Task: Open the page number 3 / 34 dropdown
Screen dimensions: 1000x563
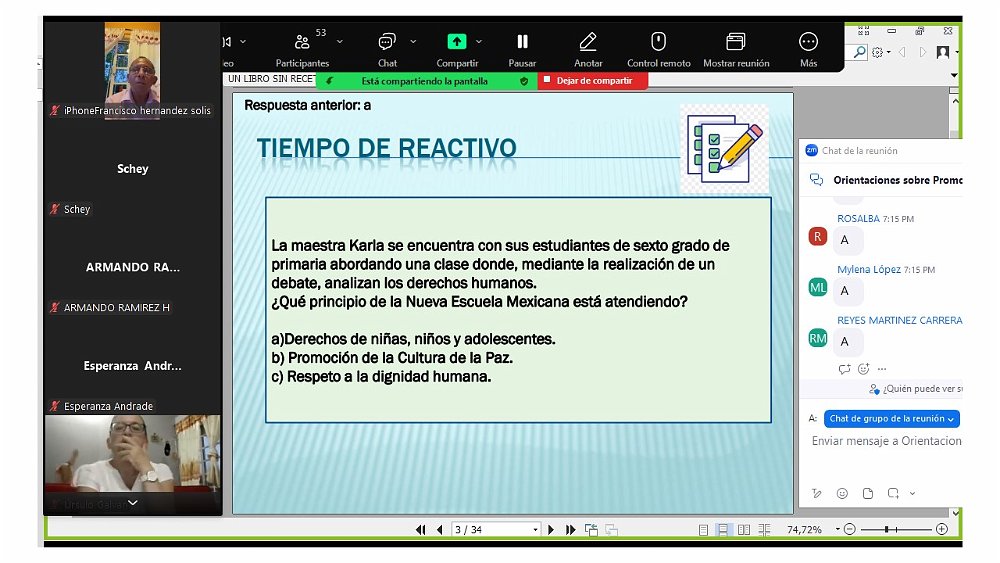Action: [535, 530]
